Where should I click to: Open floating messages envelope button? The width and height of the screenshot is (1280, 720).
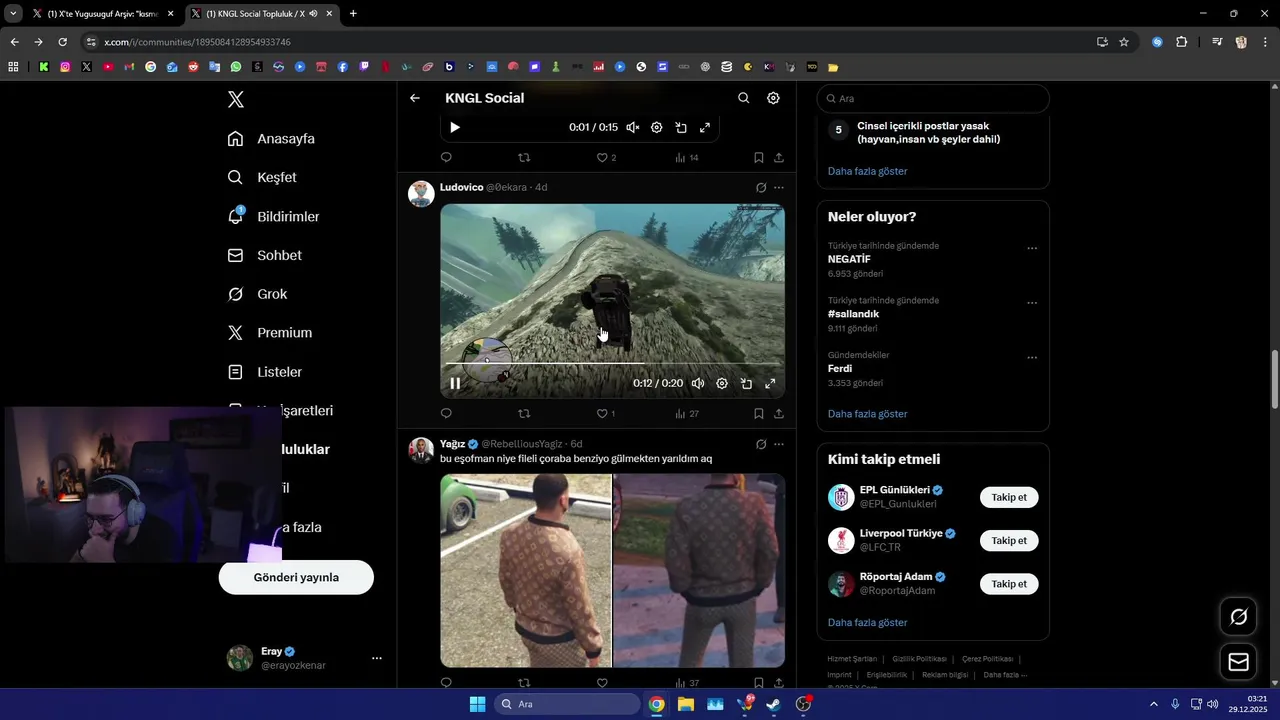[x=1238, y=662]
